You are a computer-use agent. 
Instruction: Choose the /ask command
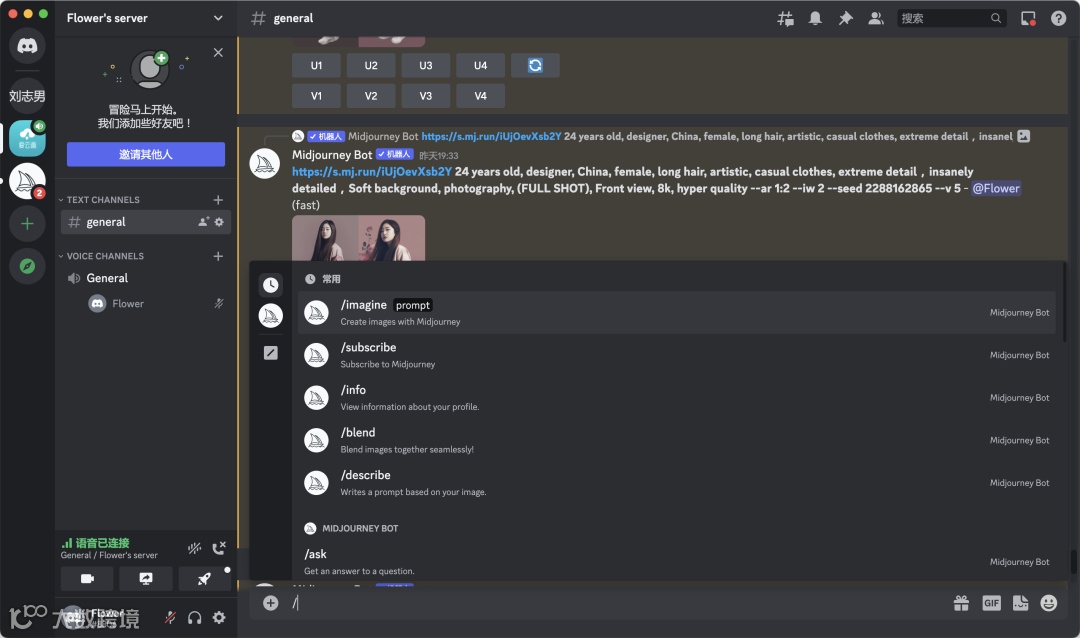click(x=676, y=562)
